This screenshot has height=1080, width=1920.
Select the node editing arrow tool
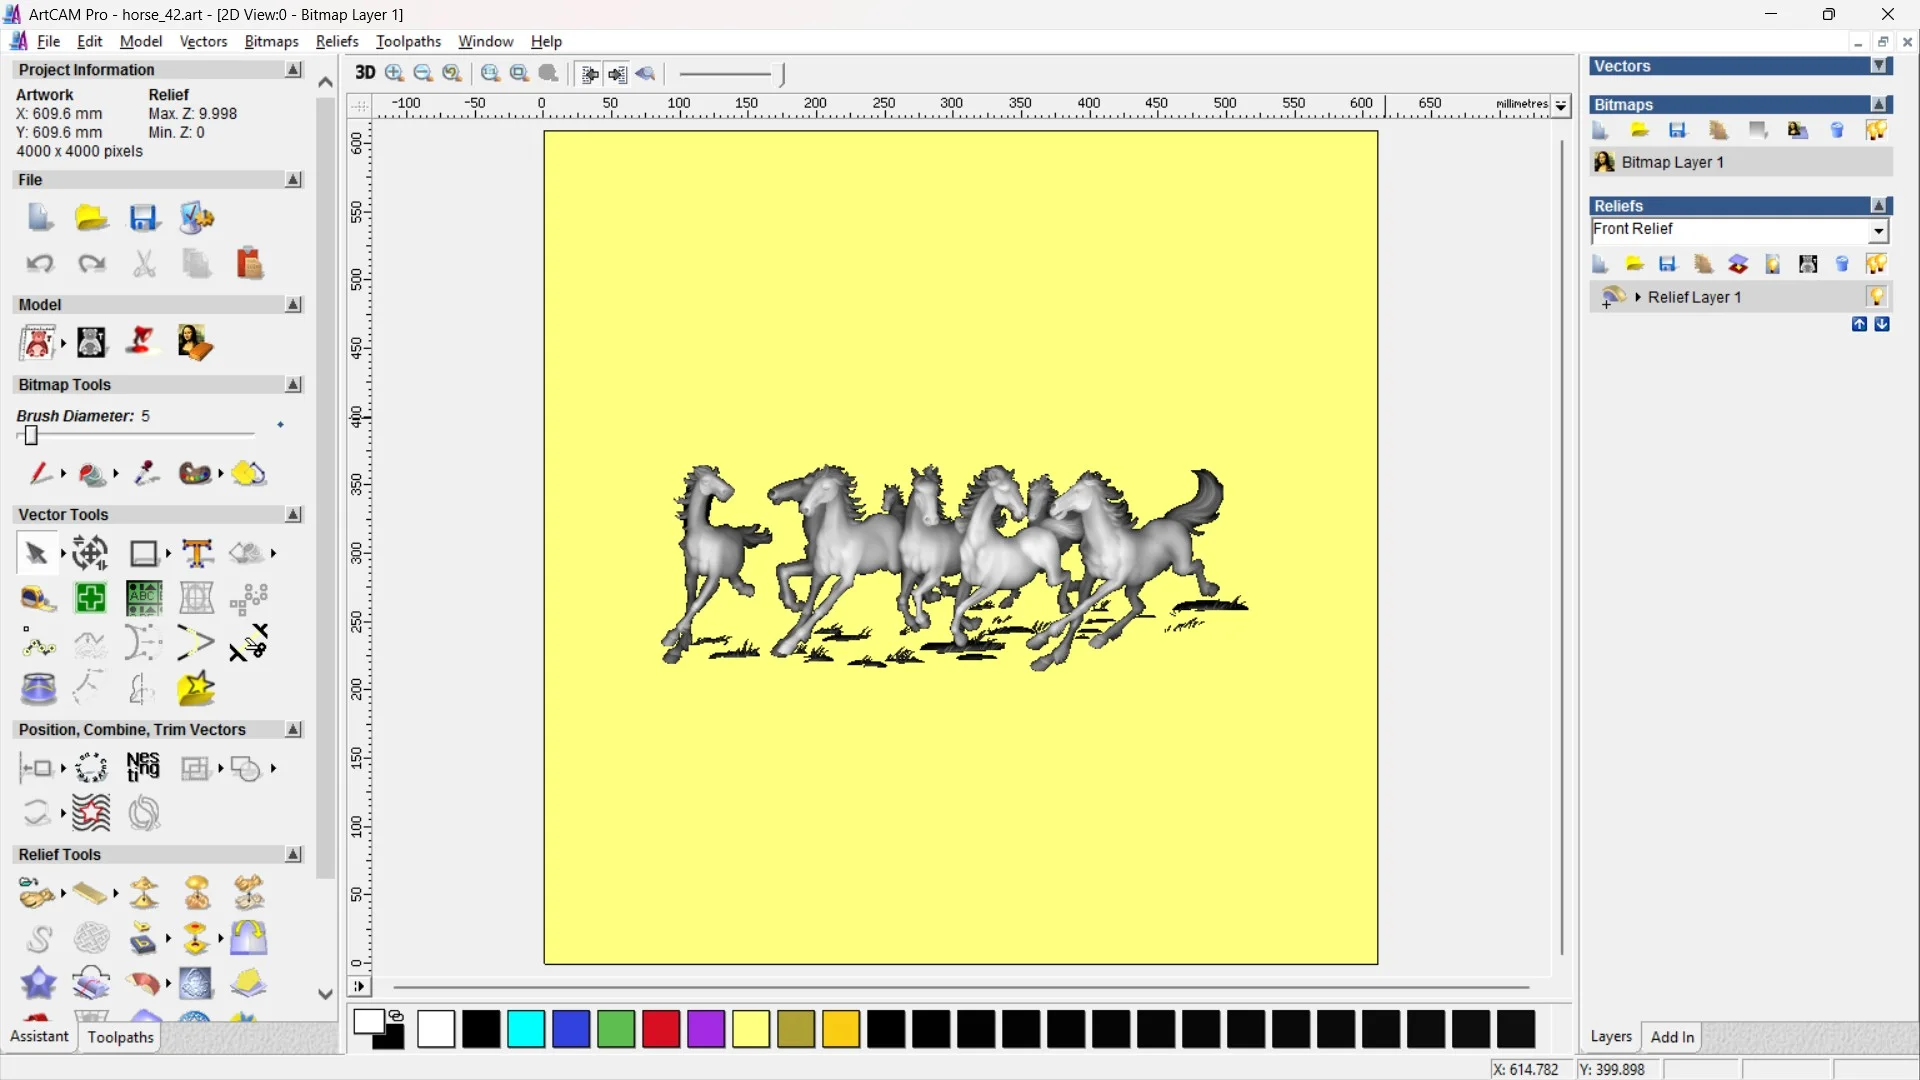pos(36,553)
